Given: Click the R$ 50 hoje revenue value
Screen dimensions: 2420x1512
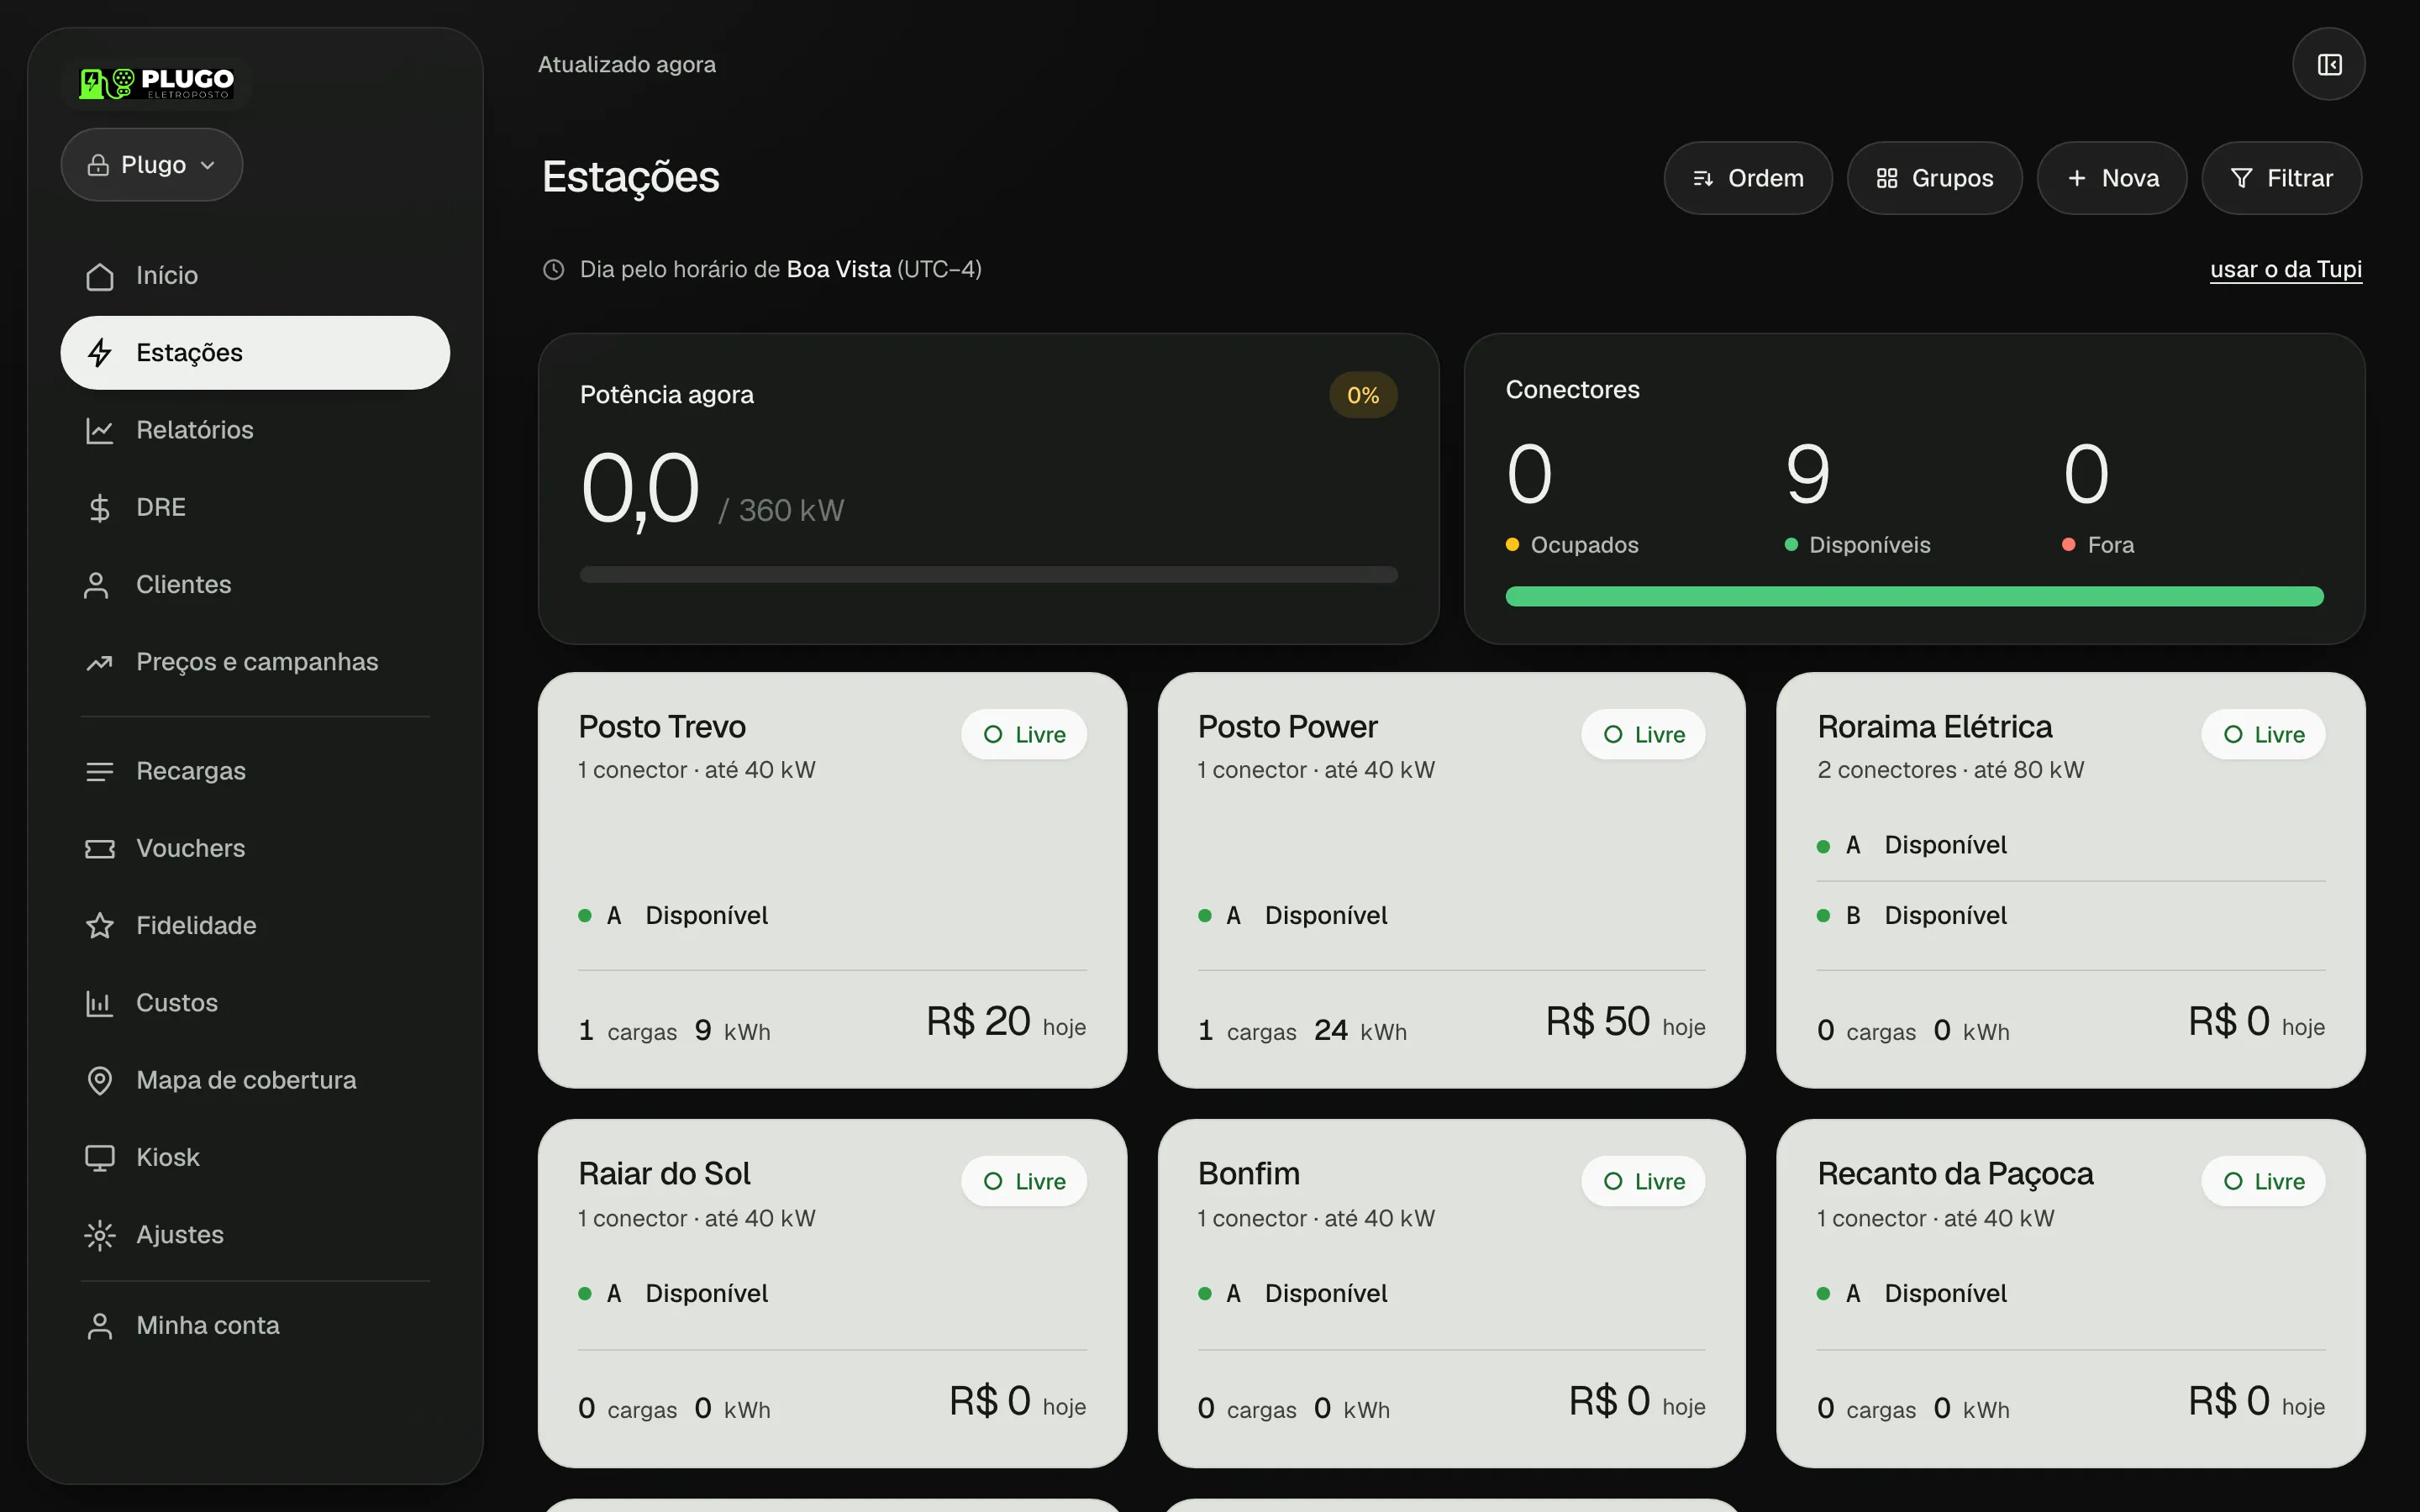Looking at the screenshot, I should [x=1625, y=1022].
